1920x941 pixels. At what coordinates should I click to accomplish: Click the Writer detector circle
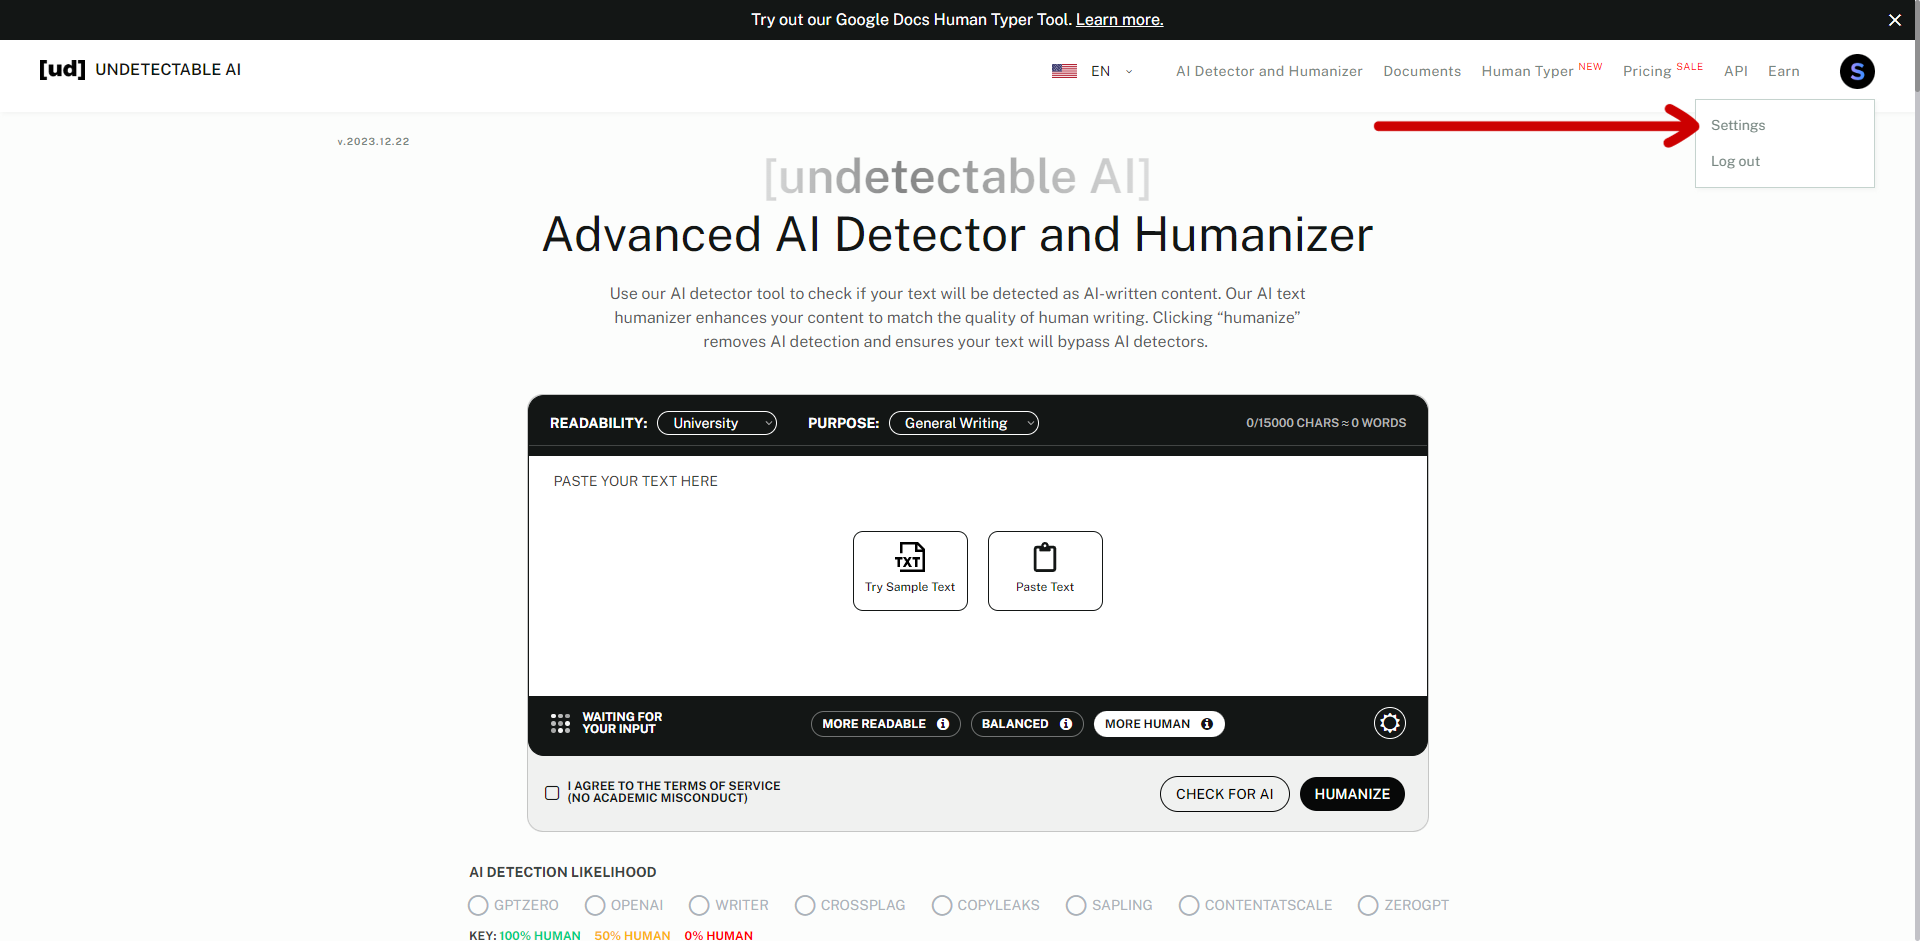699,905
